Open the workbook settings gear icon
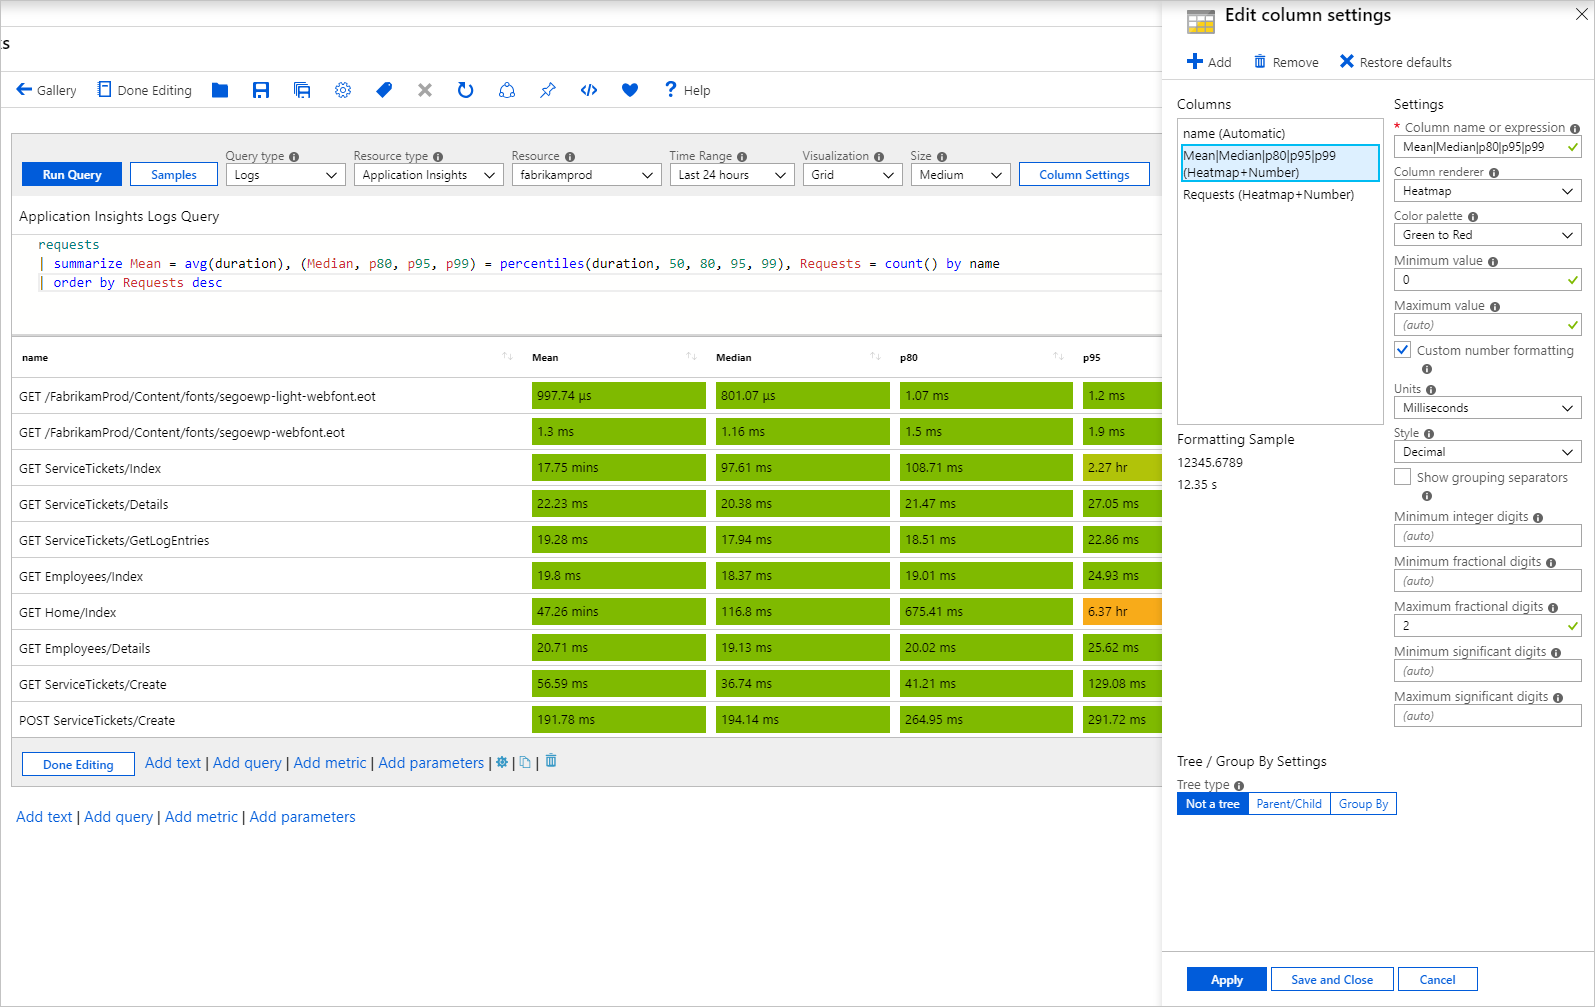Screen dimensions: 1595x1007 (343, 90)
